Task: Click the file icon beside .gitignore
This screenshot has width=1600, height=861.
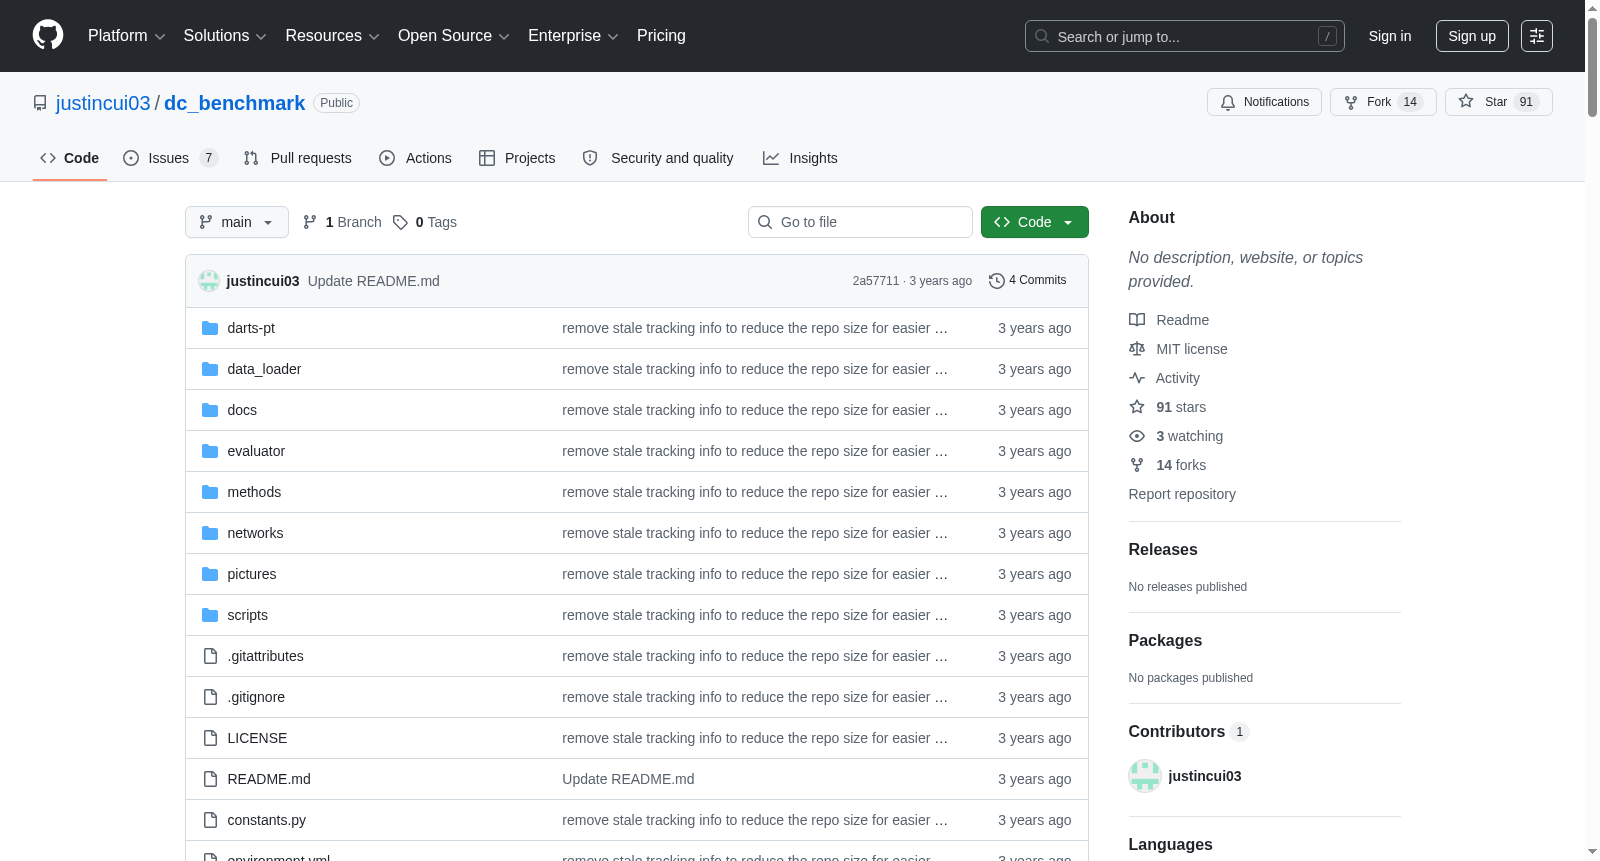Action: click(x=210, y=697)
